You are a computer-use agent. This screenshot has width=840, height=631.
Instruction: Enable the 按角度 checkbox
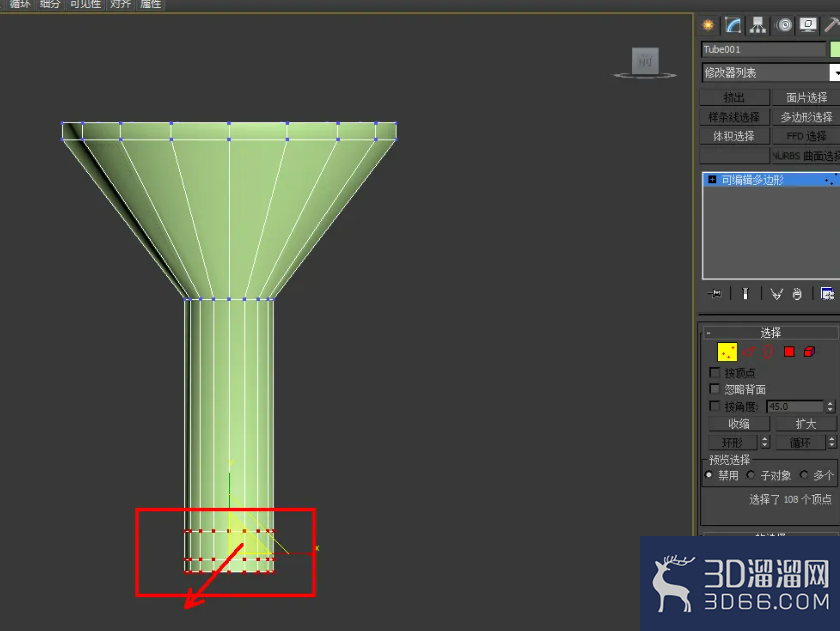click(714, 406)
